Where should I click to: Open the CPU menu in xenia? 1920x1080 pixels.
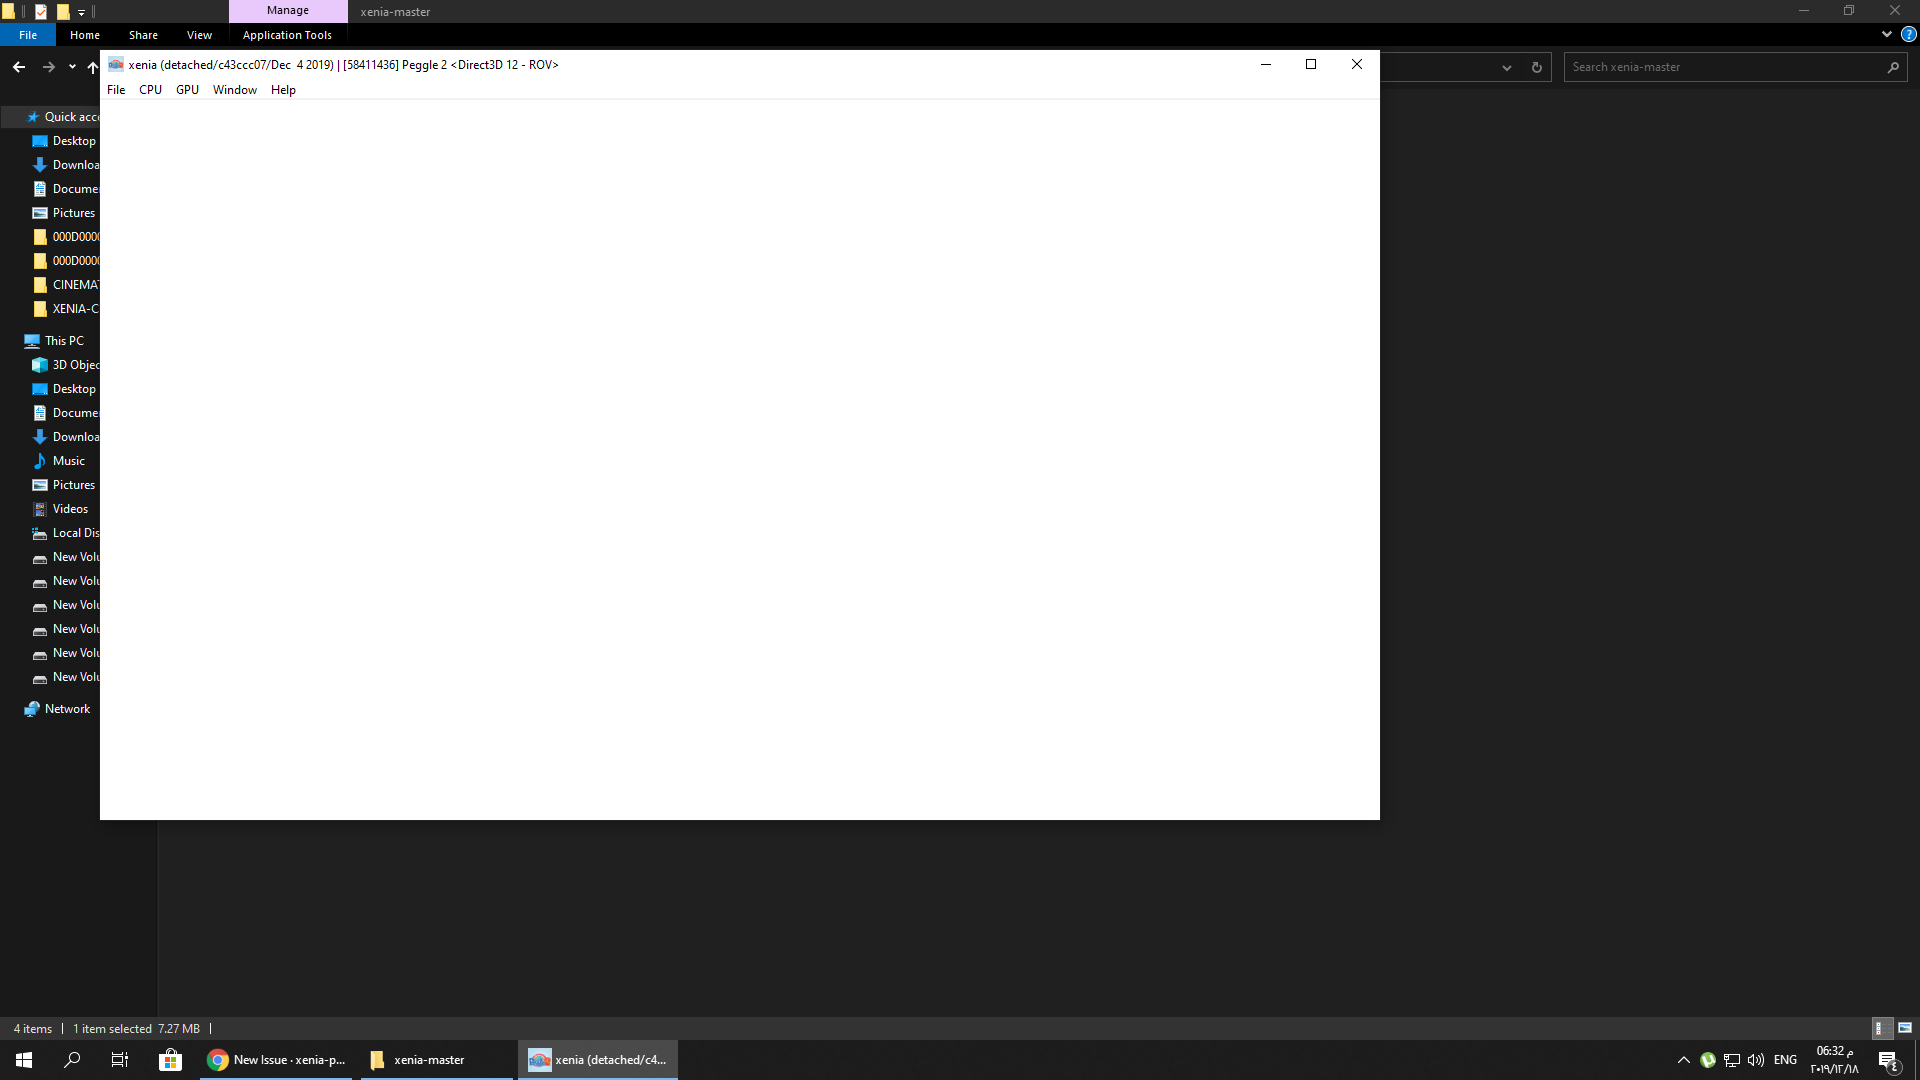[150, 90]
